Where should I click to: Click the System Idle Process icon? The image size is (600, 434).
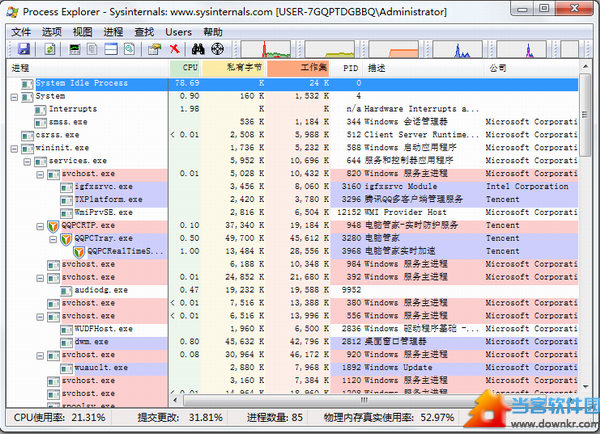[x=27, y=83]
